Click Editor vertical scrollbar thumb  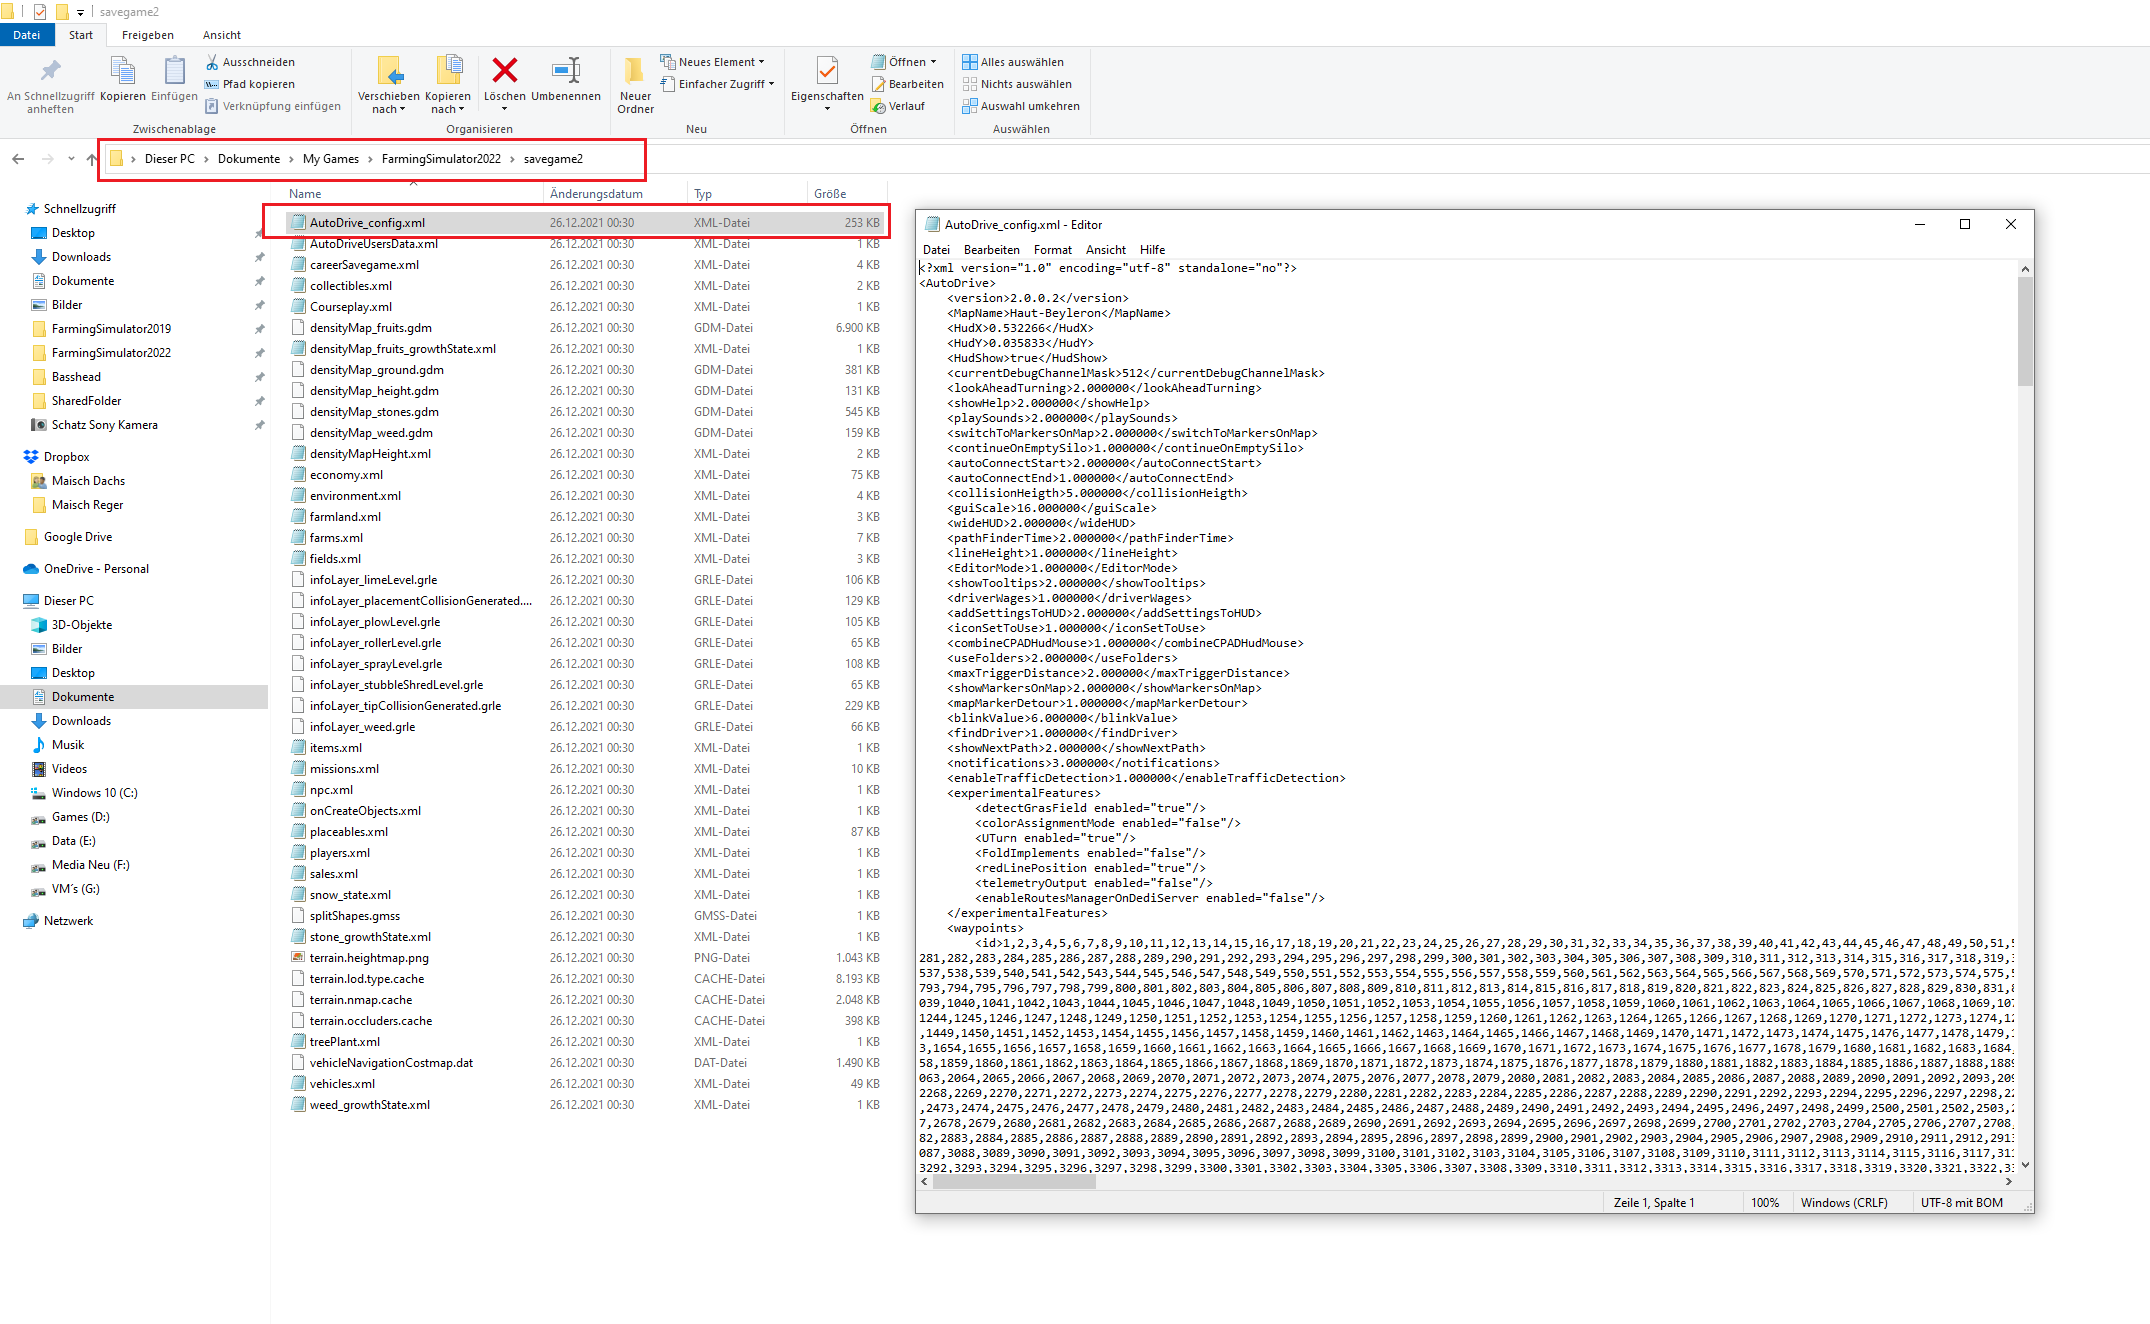[2025, 330]
